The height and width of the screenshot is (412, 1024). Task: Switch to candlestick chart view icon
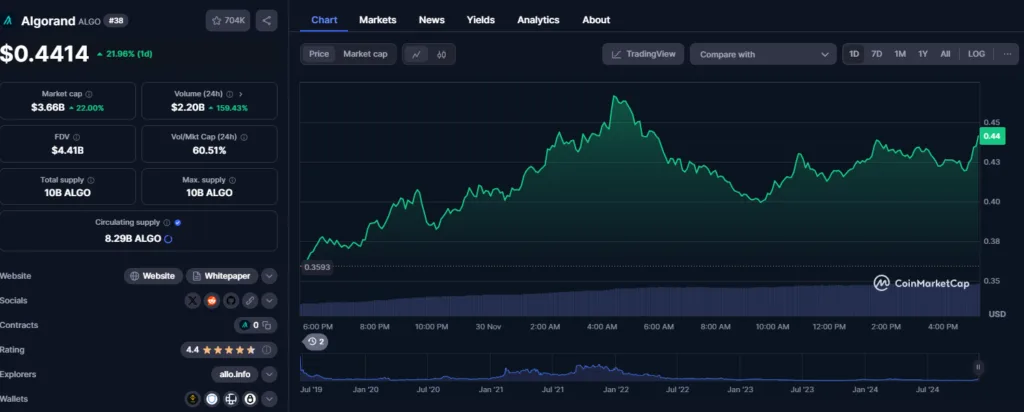441,54
